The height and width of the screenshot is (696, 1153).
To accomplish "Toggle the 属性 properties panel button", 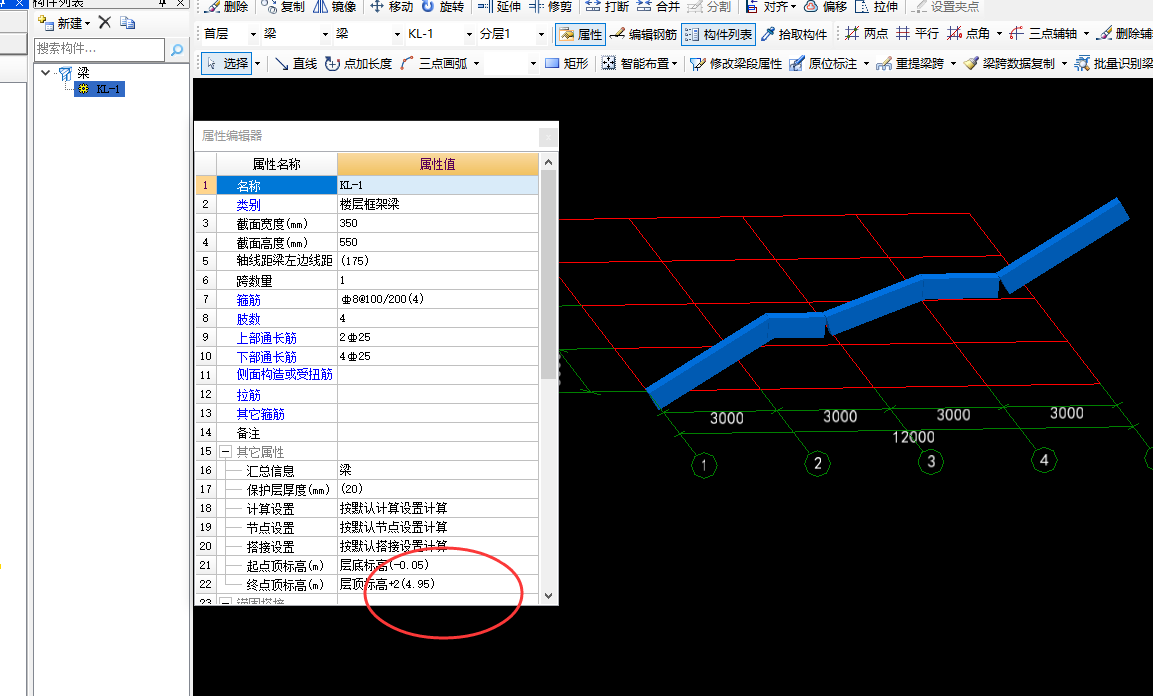I will pos(580,34).
